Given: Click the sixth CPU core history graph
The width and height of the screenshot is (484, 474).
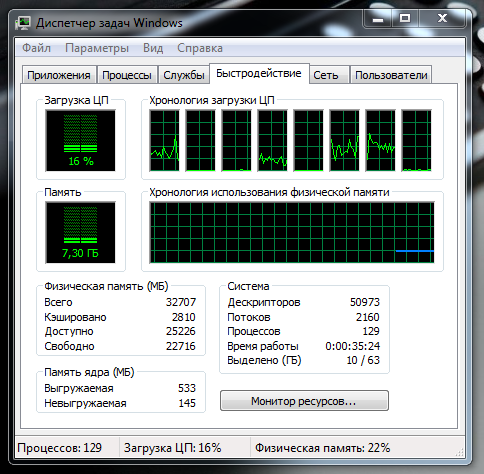Looking at the screenshot, I should (344, 141).
